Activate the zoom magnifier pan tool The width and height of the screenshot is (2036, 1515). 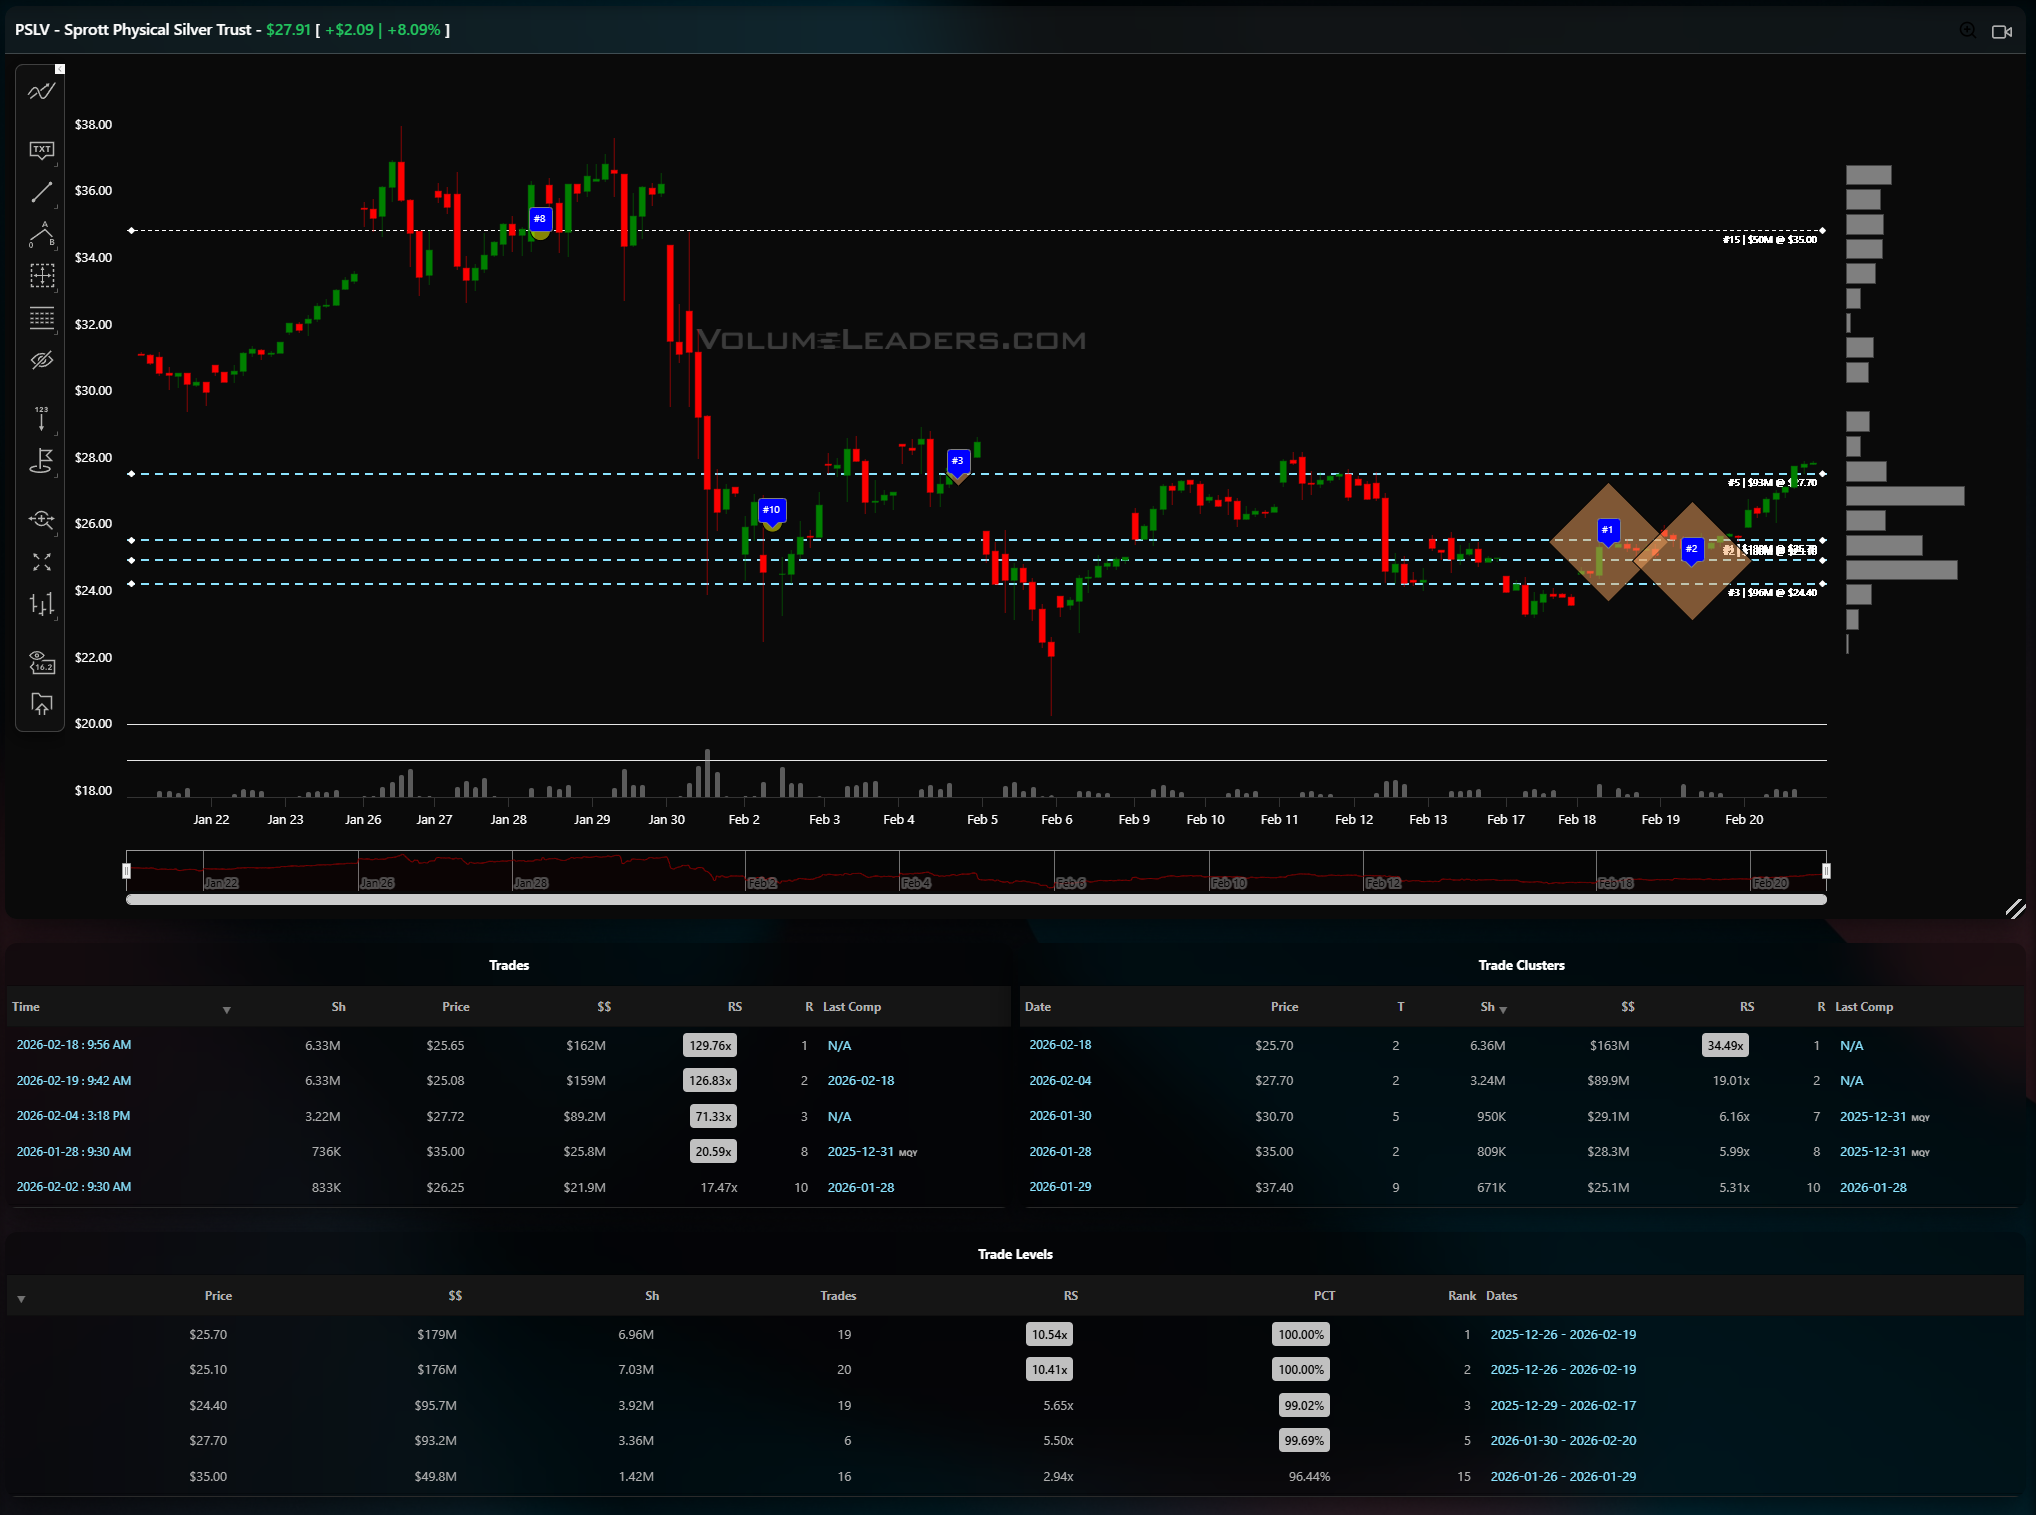click(41, 519)
